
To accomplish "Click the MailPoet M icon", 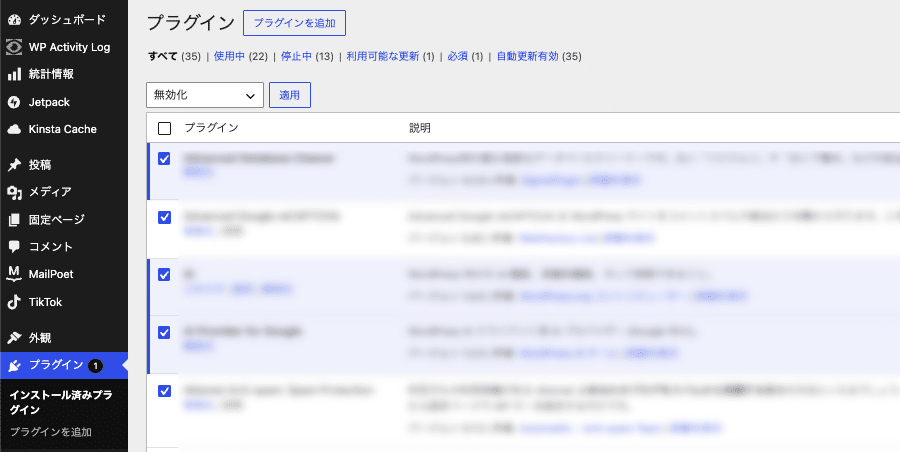I will [x=14, y=274].
